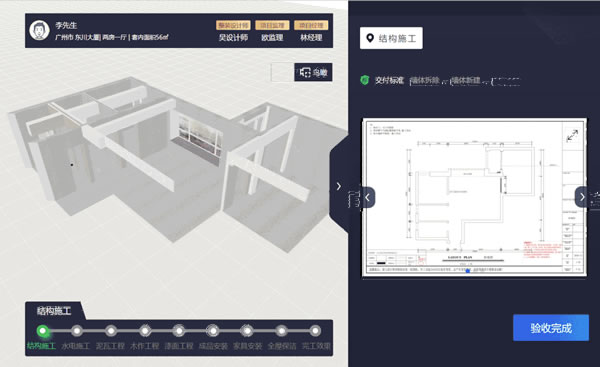Show next drawing with right arrow

581,197
